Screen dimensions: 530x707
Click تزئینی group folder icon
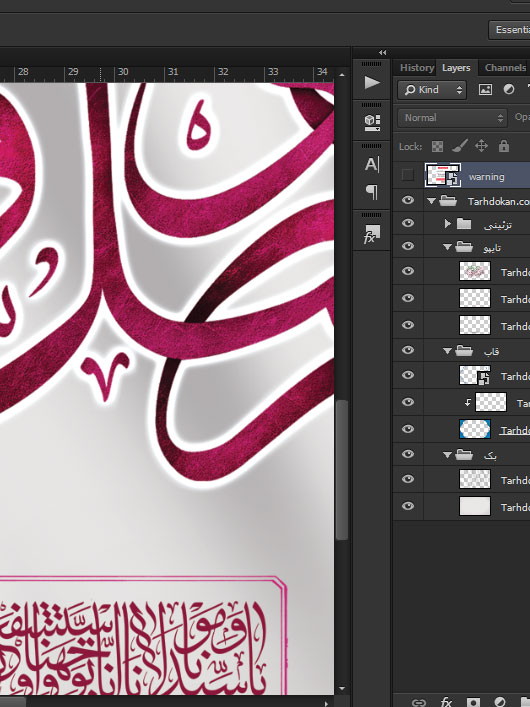[464, 224]
